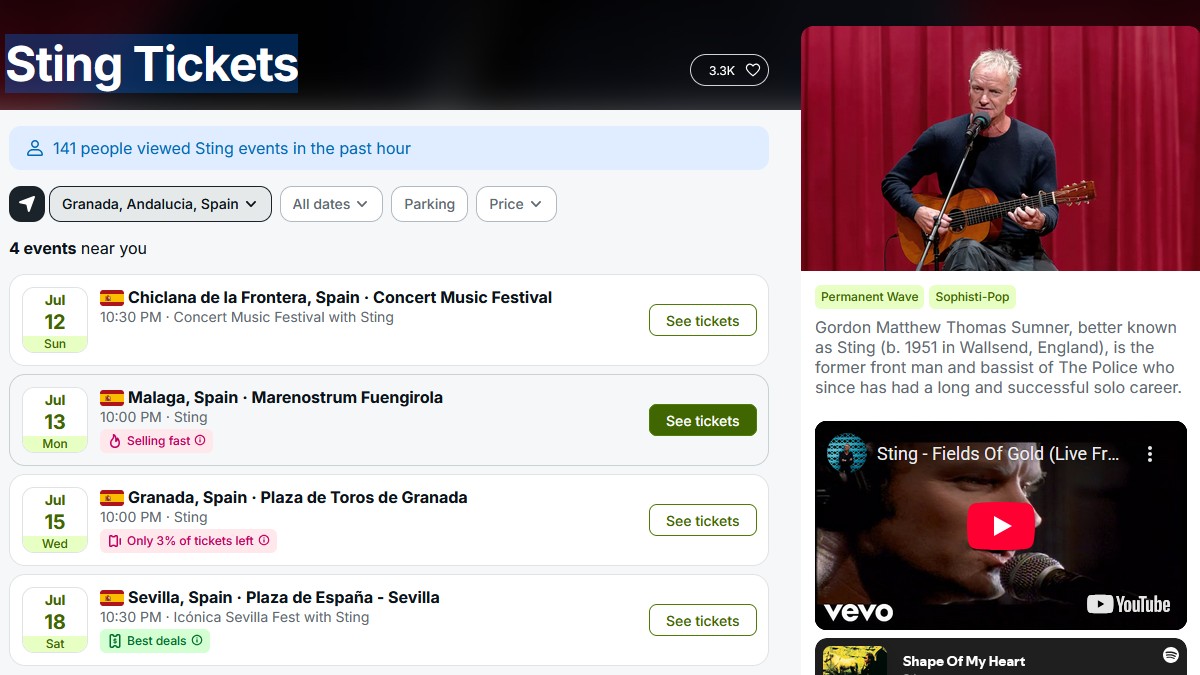Screen dimensions: 1200x675
Task: Toggle the Parking filter
Action: tap(429, 204)
